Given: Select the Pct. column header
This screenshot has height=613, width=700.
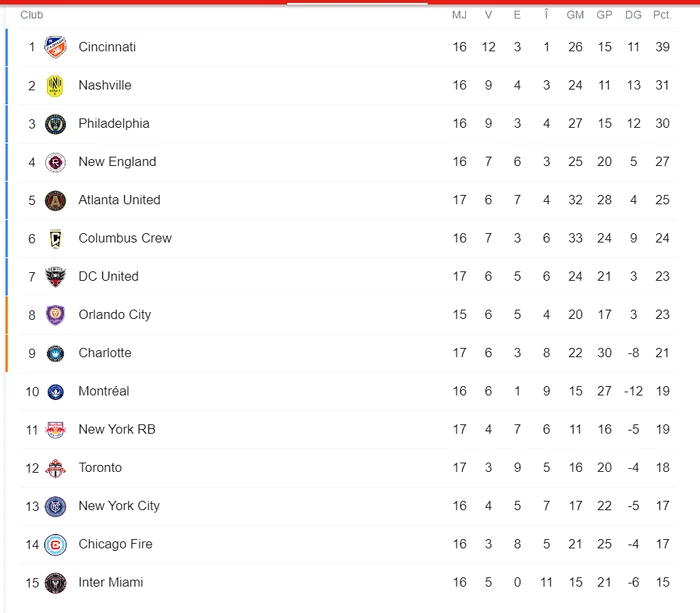Looking at the screenshot, I should 662,15.
